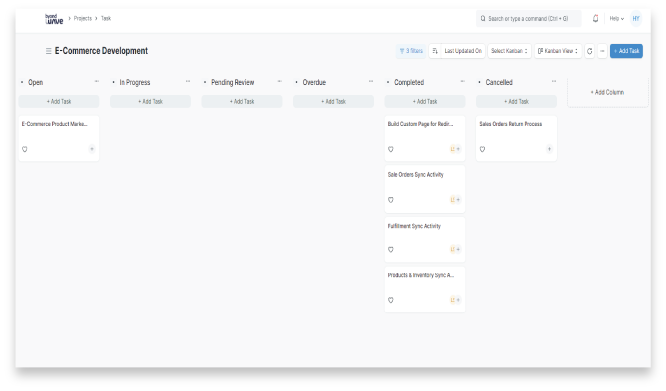Click the assign plus icon on the Sales Orders Return Process card

point(549,149)
